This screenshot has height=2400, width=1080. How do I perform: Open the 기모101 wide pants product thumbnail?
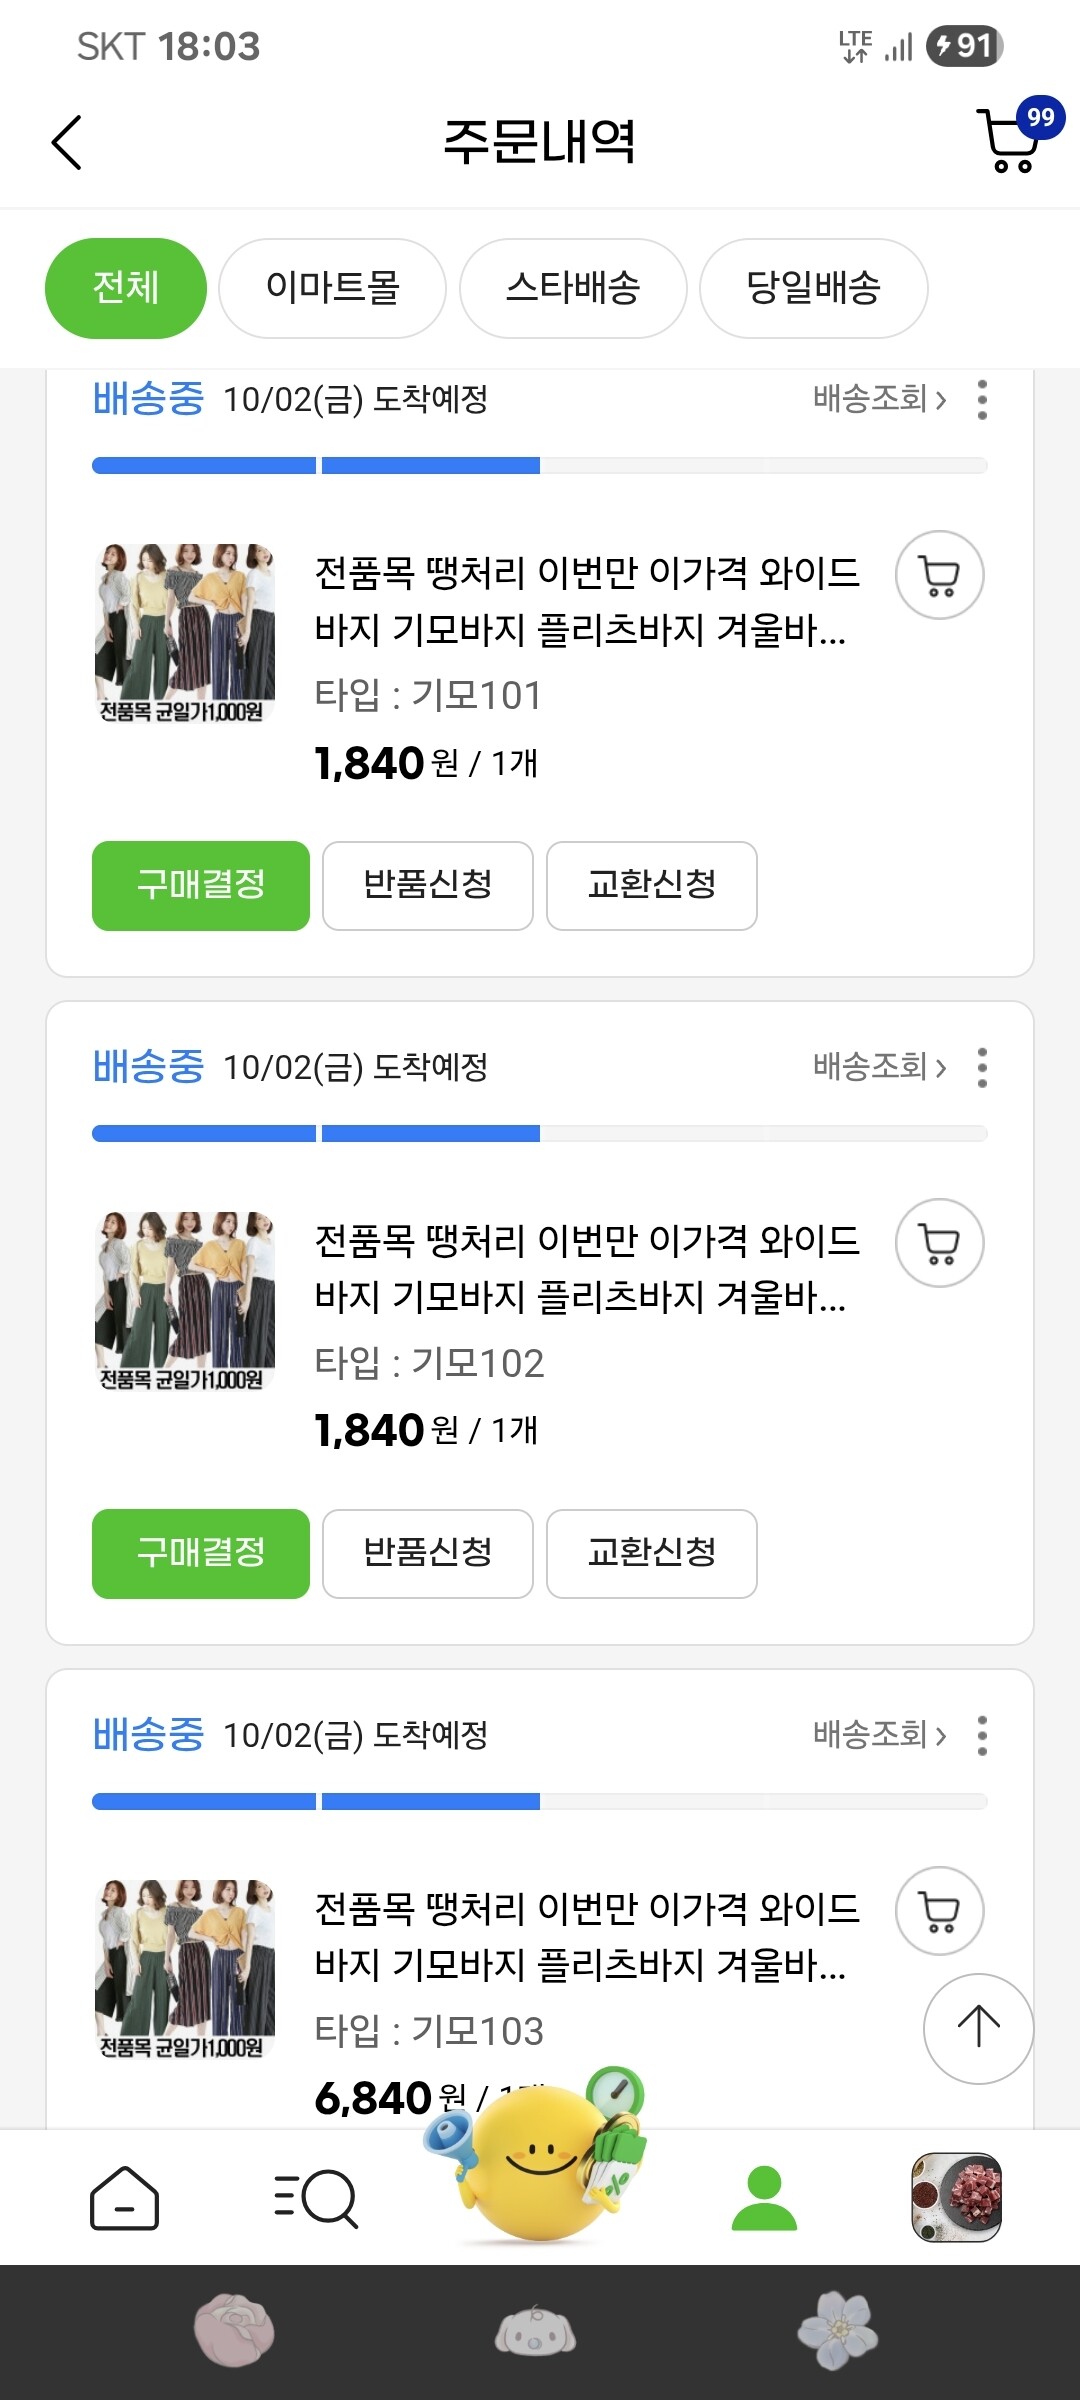tap(185, 633)
